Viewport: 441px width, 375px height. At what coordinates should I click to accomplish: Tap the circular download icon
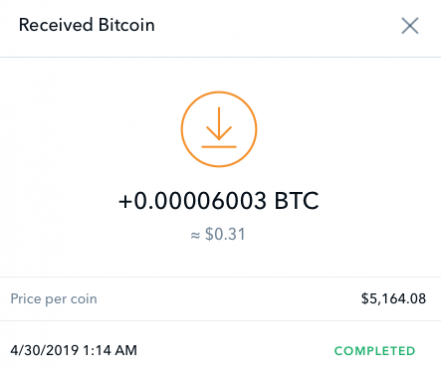pos(219,129)
